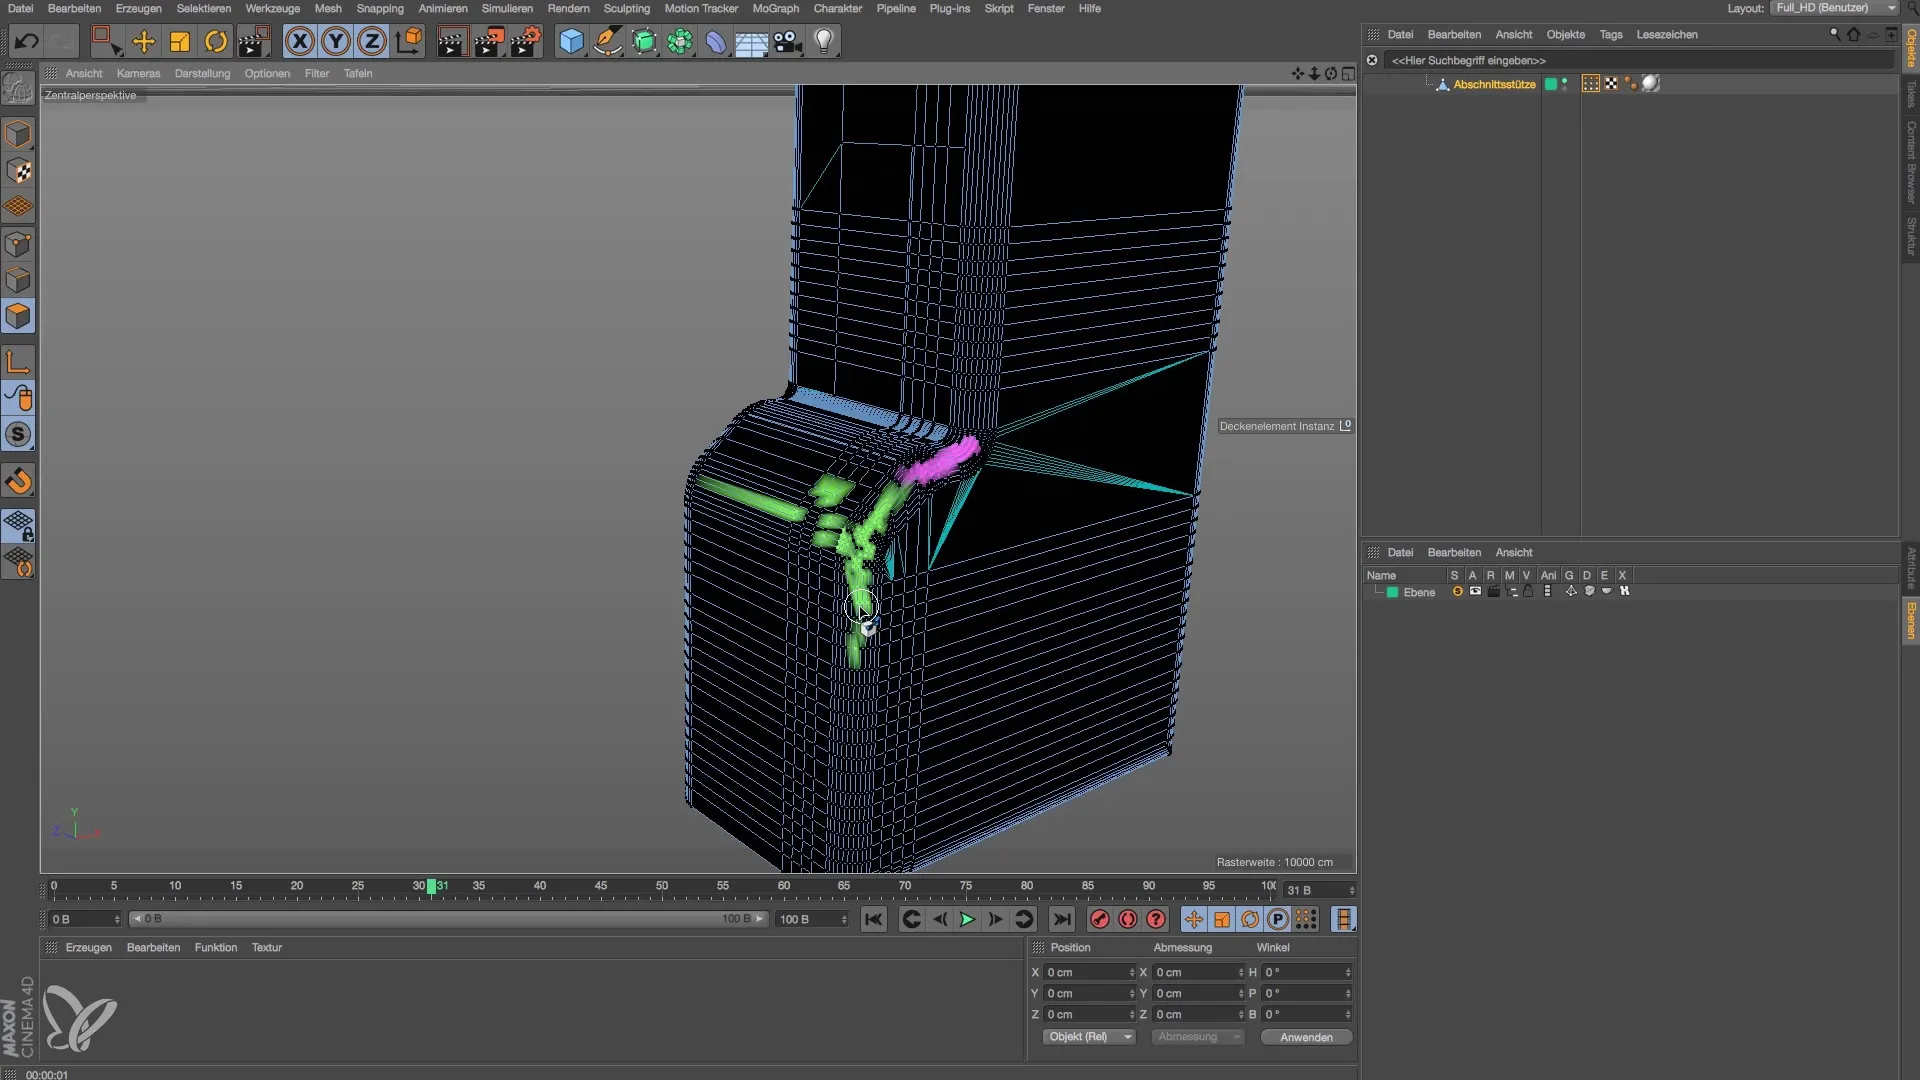The image size is (1920, 1080).
Task: Activate the Move tool
Action: point(144,41)
